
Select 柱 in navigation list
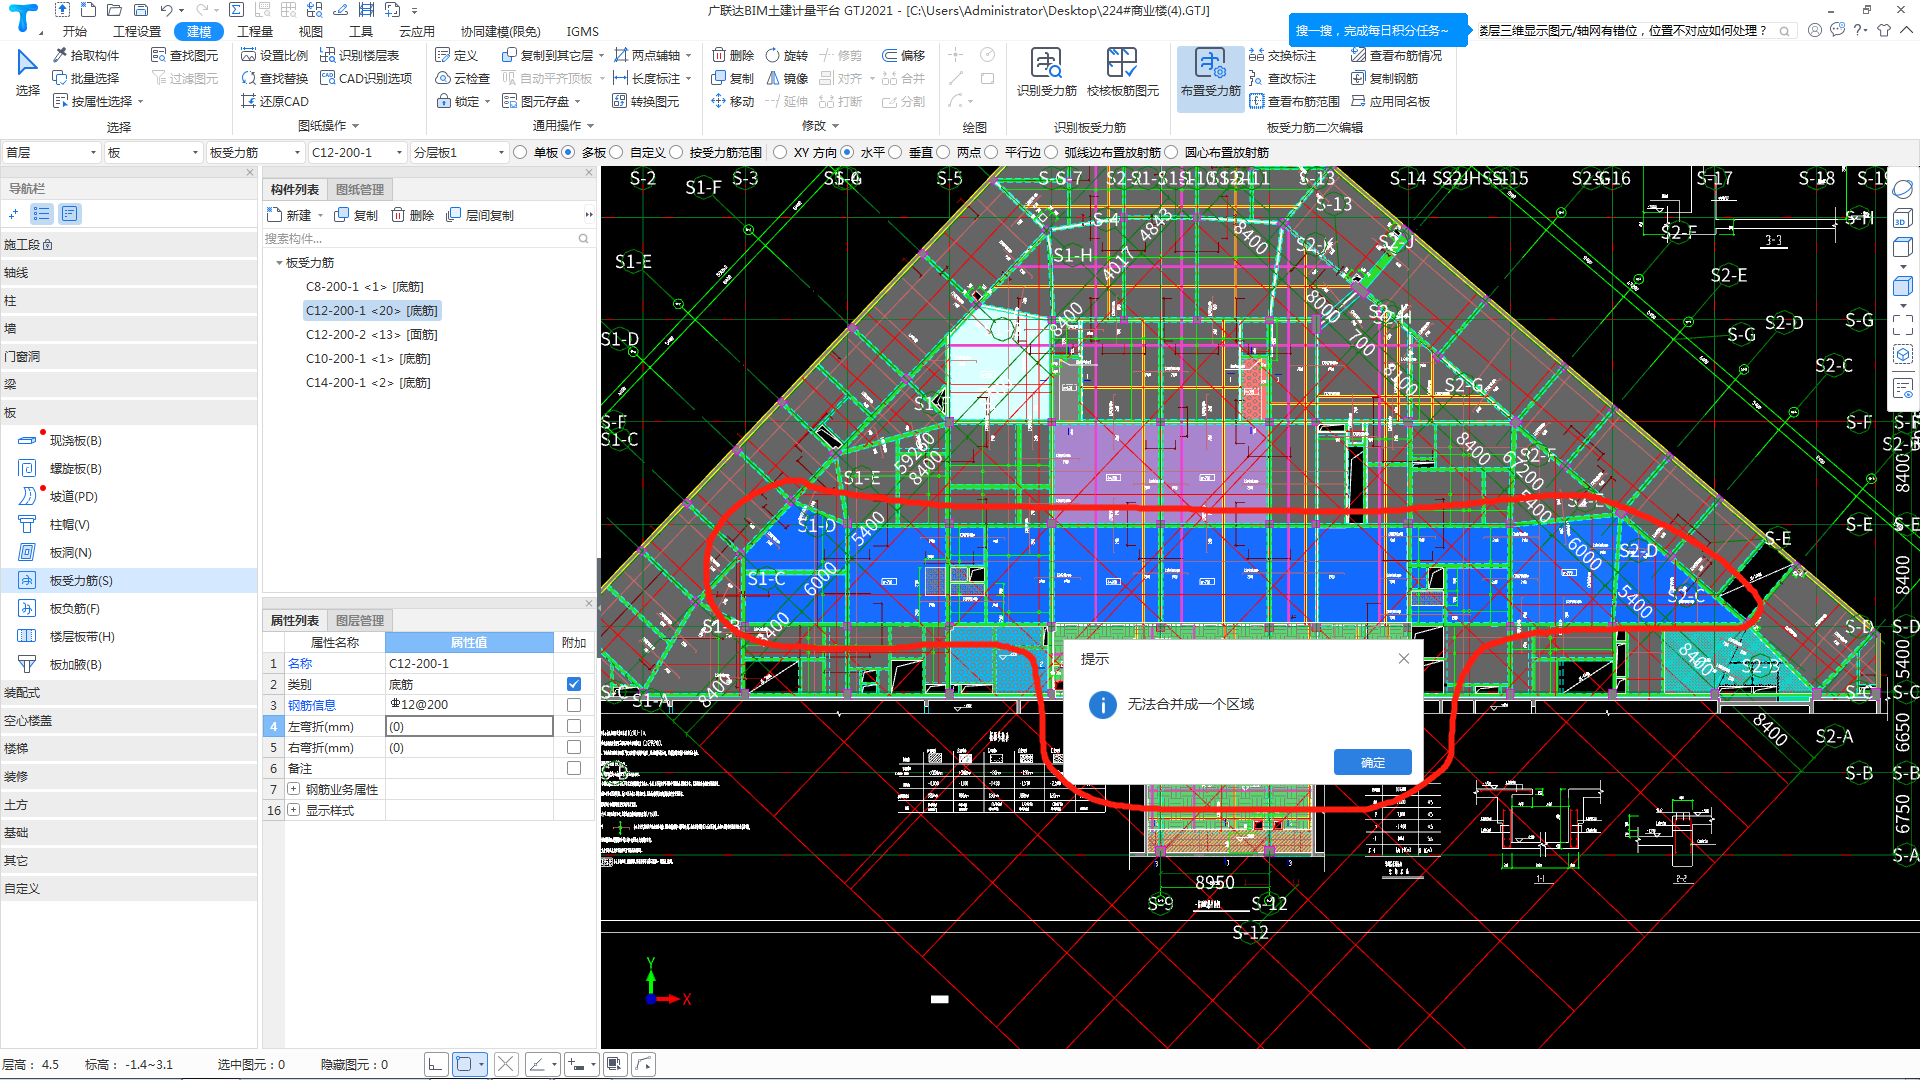tap(128, 300)
